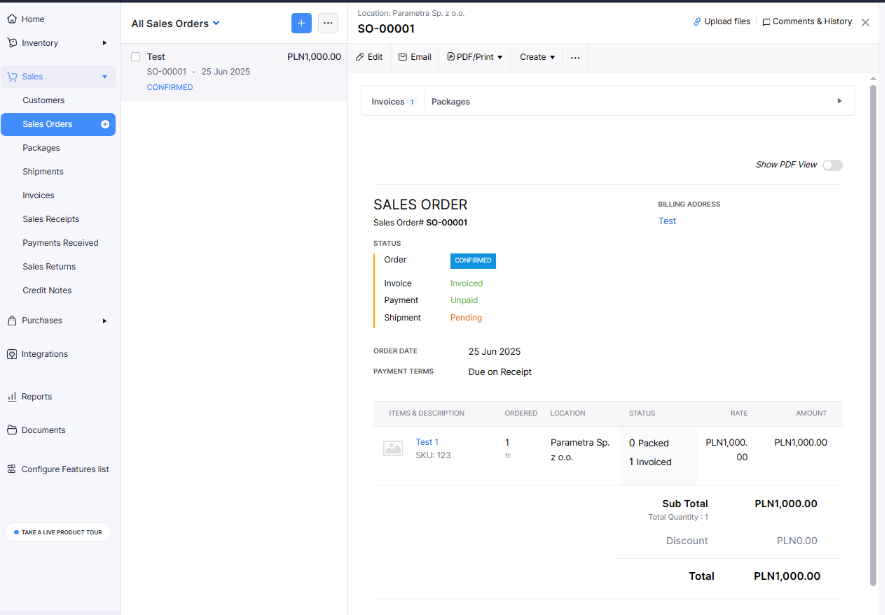This screenshot has height=615, width=885.
Task: Open Documents from its sidebar icon
Action: coord(13,430)
